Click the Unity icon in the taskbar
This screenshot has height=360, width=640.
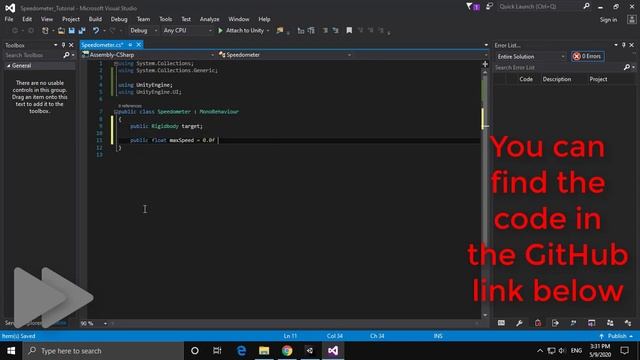(310, 351)
